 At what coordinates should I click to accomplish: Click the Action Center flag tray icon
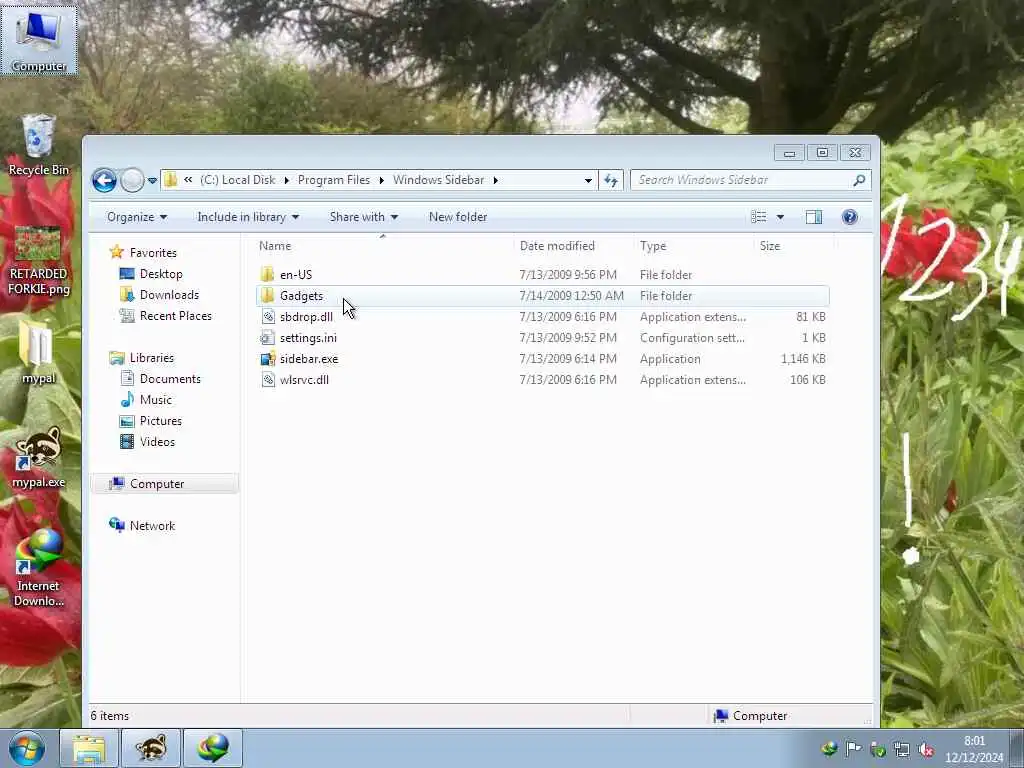click(x=854, y=749)
